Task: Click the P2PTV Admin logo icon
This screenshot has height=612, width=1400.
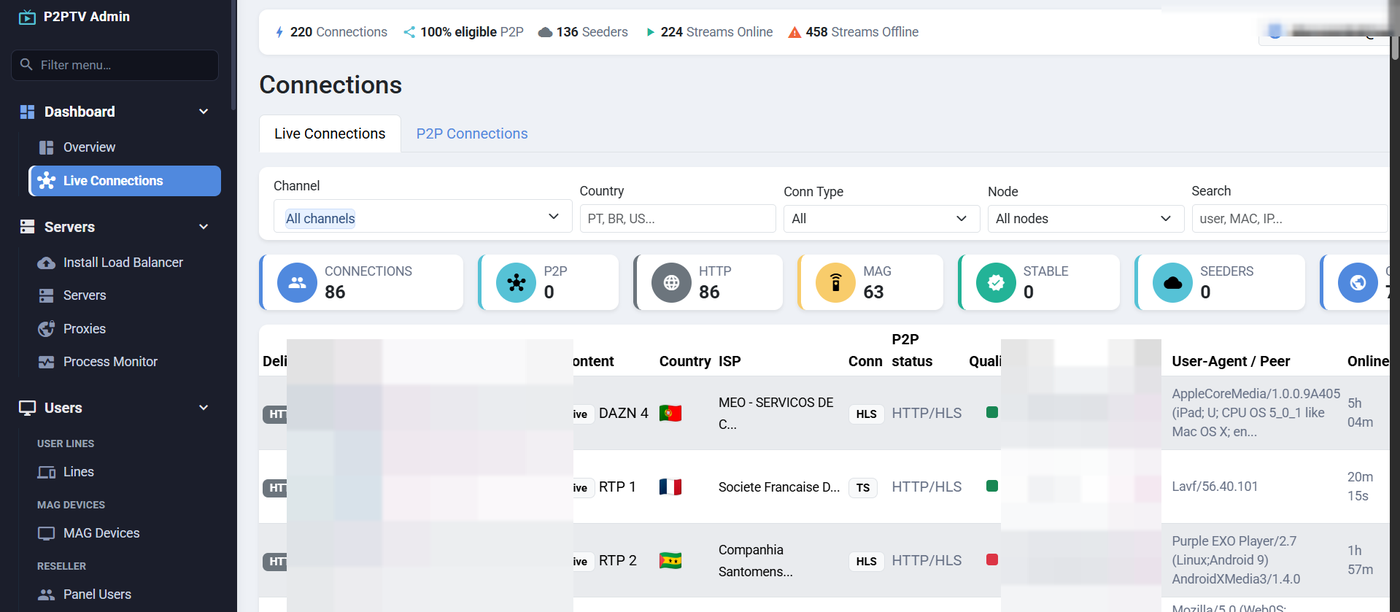Action: (x=27, y=17)
